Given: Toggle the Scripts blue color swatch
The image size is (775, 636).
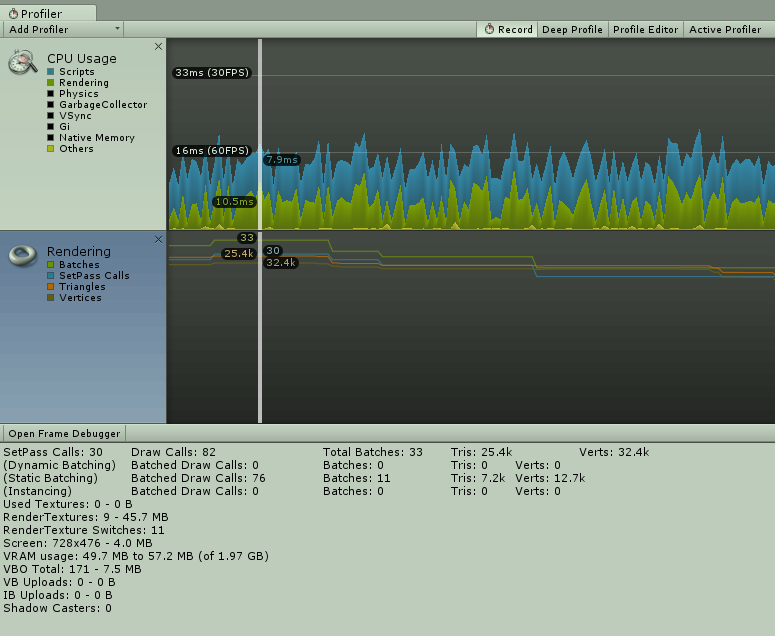Looking at the screenshot, I should click(50, 72).
